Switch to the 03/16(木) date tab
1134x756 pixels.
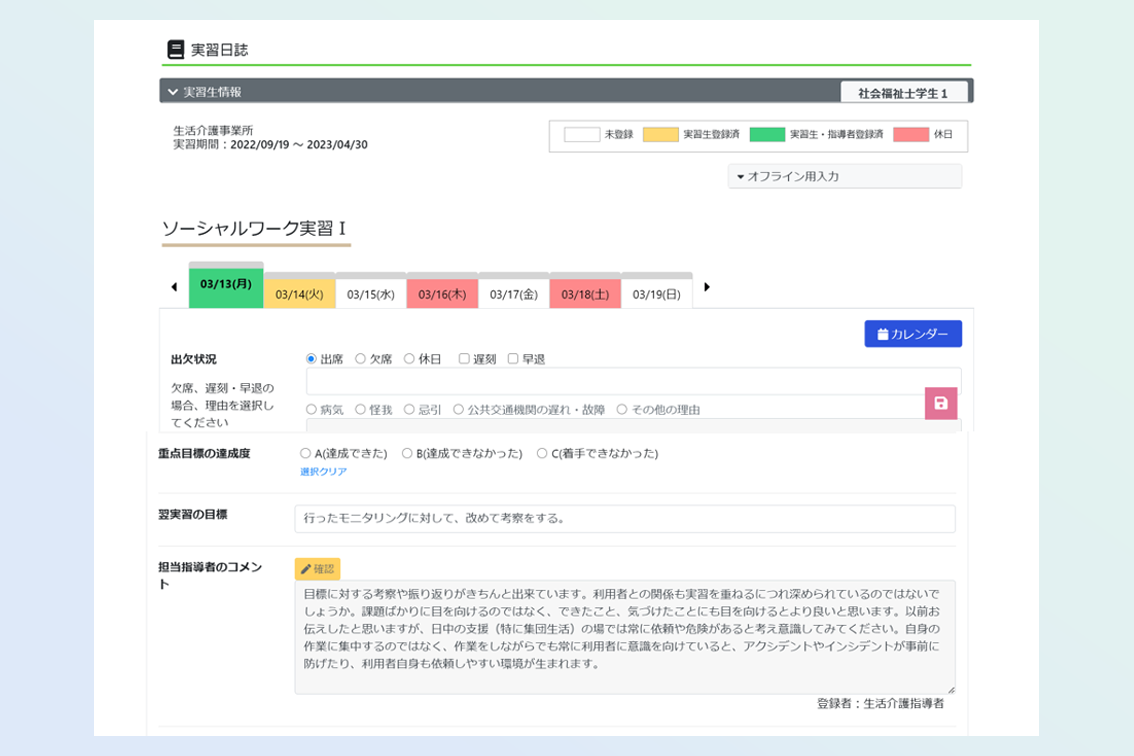(442, 294)
